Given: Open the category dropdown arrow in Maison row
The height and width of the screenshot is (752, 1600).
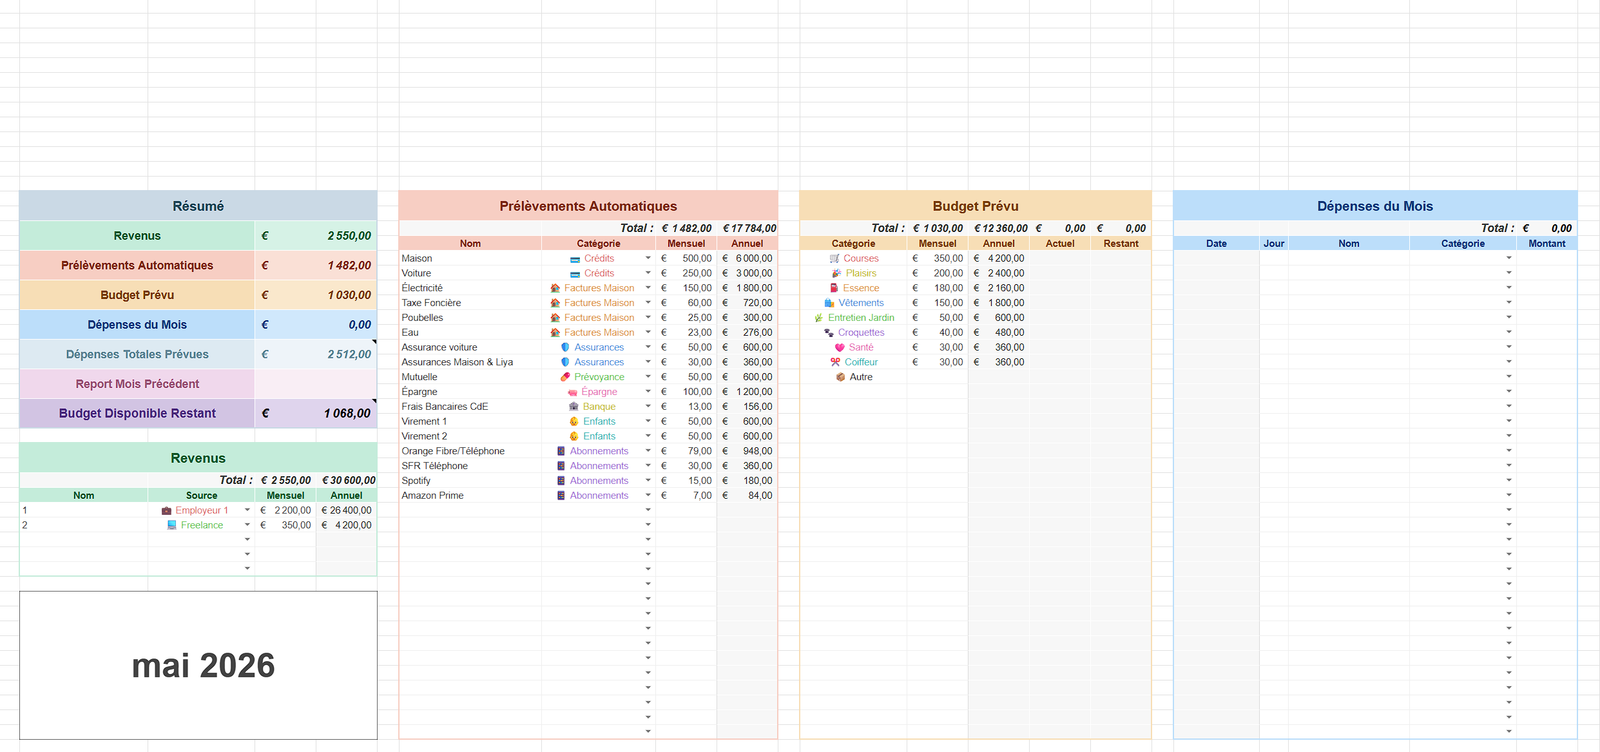Looking at the screenshot, I should point(648,258).
